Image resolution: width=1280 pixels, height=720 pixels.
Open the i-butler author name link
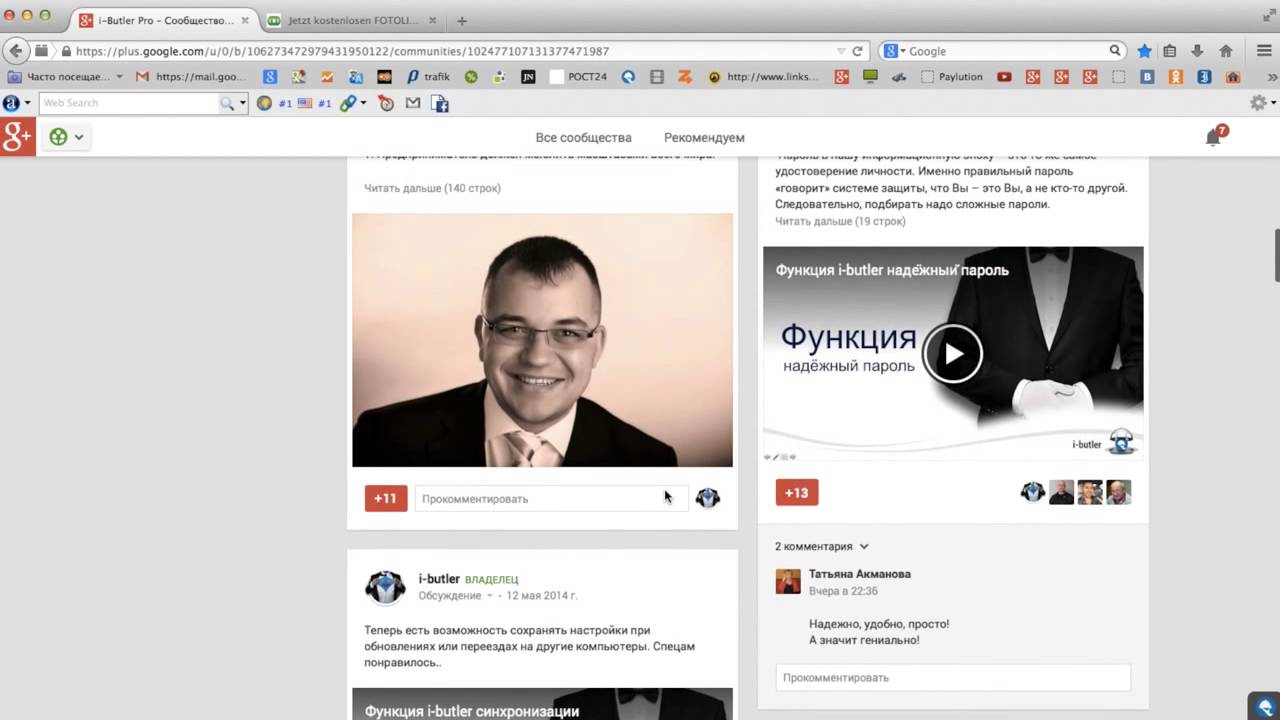pos(439,579)
